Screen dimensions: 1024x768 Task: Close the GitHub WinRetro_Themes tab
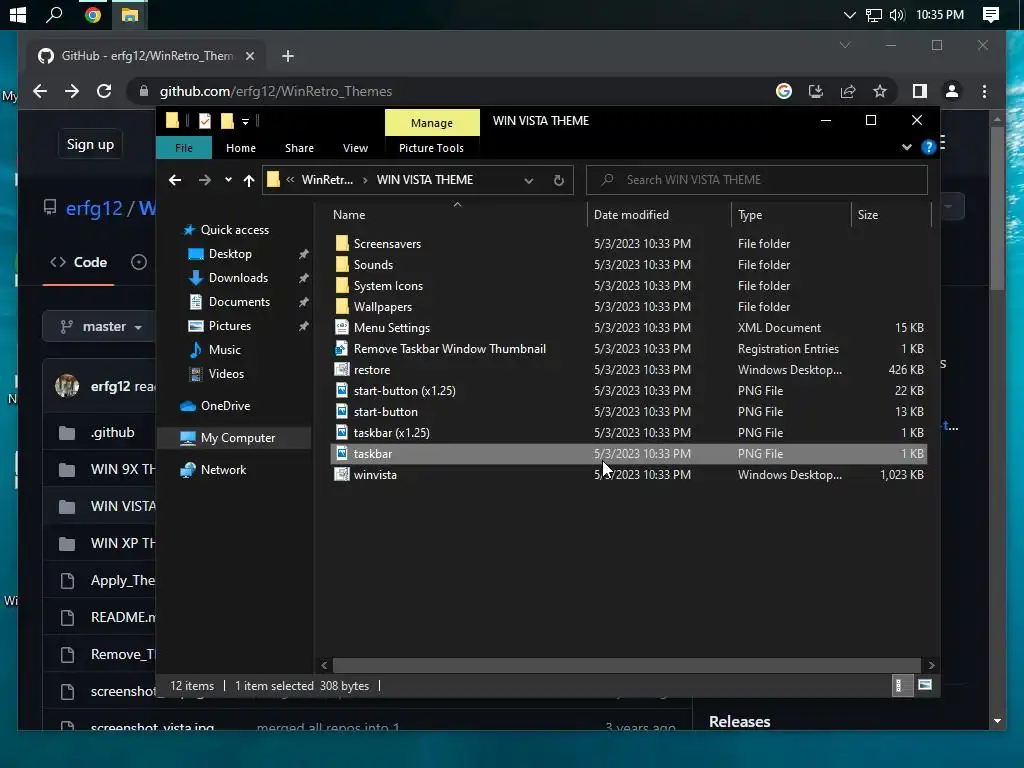pos(249,56)
